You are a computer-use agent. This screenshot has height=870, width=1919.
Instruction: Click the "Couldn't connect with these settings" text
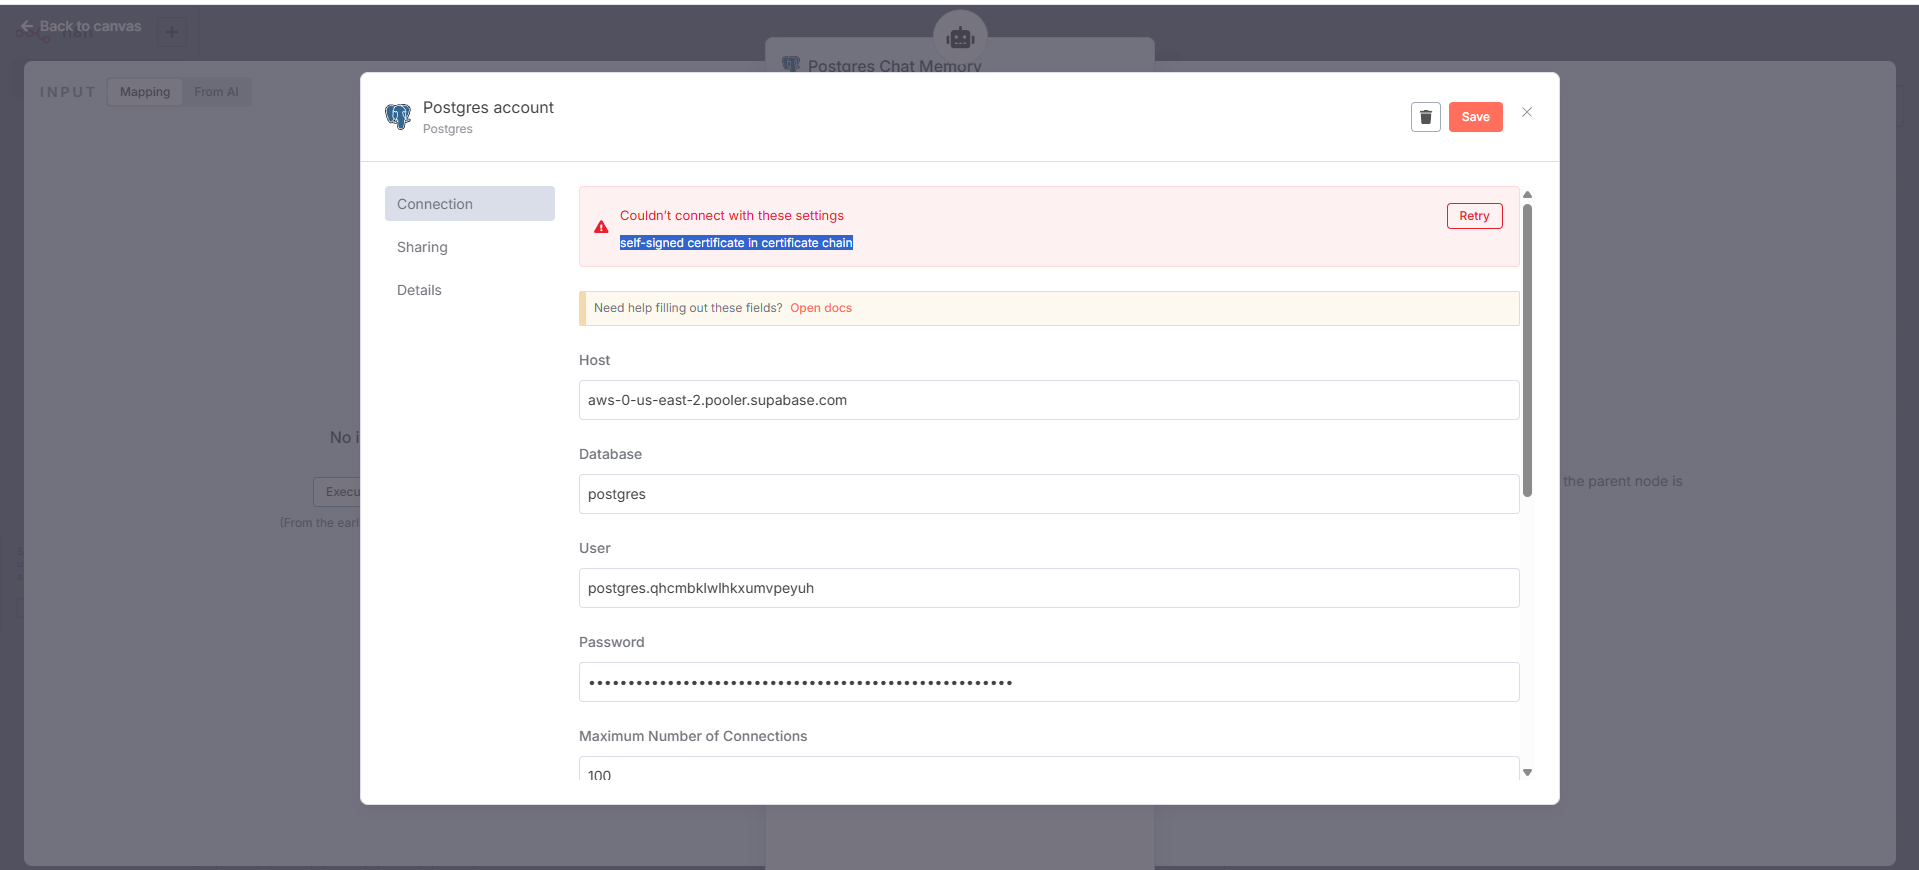coord(732,215)
